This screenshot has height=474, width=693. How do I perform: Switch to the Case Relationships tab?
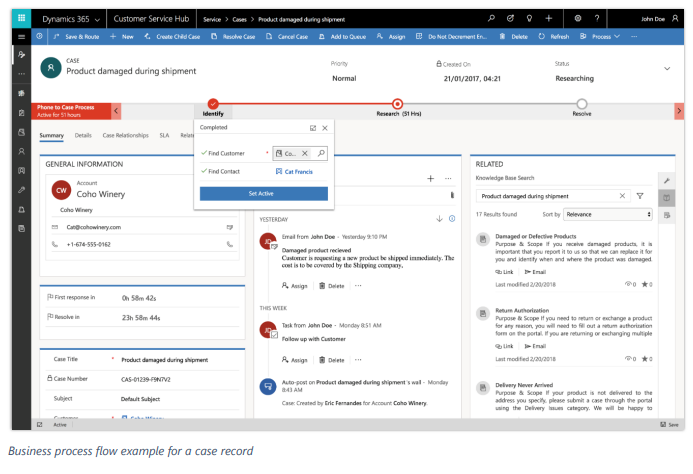coord(126,135)
